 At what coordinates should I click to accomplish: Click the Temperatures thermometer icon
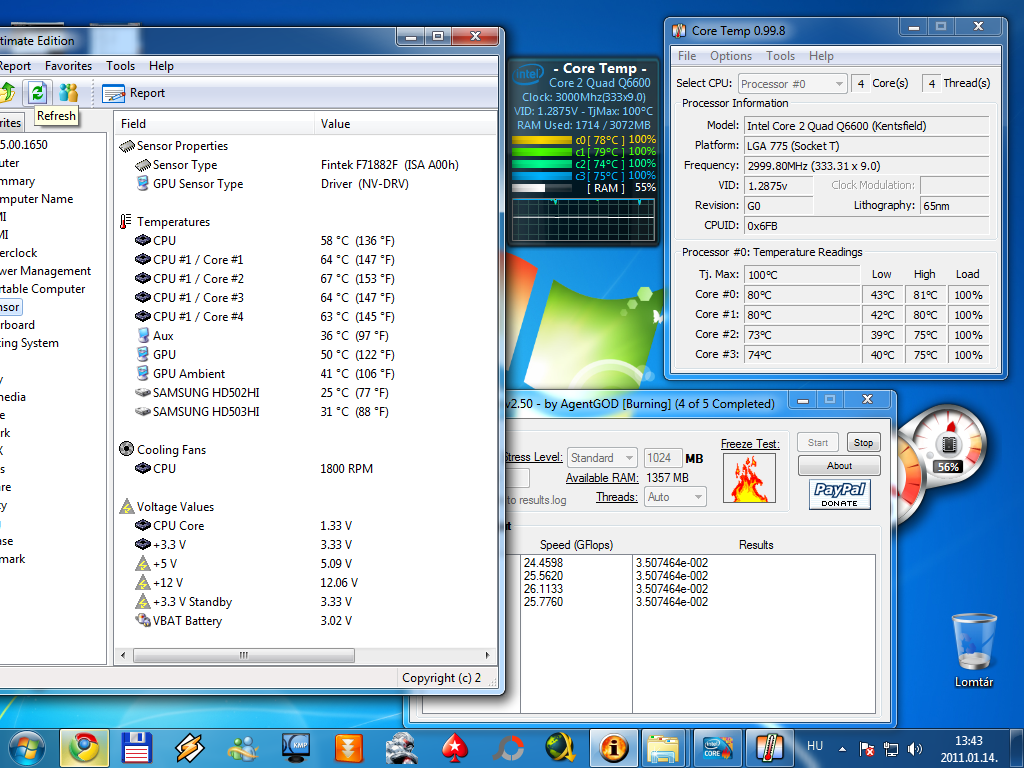125,222
